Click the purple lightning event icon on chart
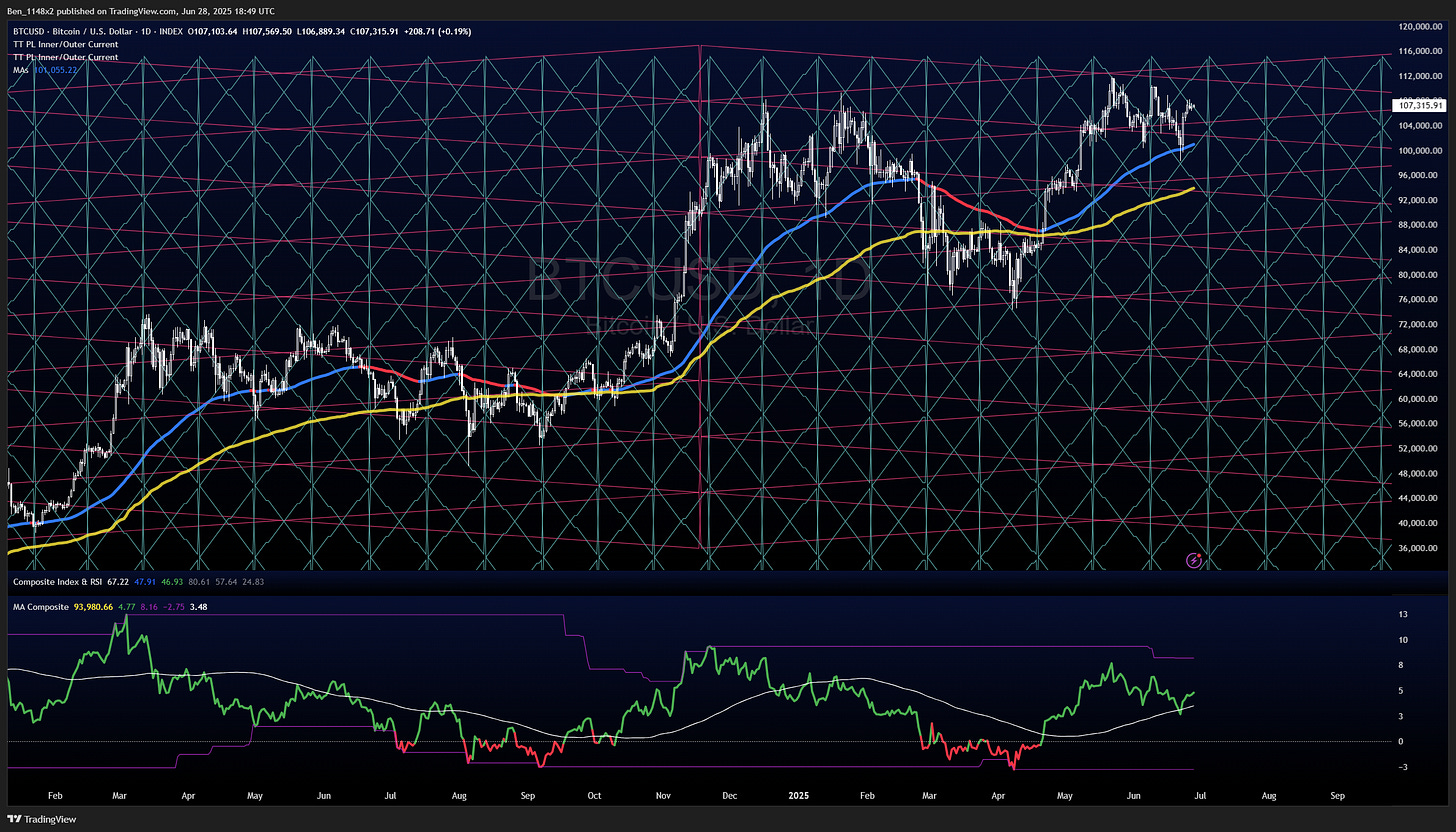The height and width of the screenshot is (832, 1456). [1193, 560]
